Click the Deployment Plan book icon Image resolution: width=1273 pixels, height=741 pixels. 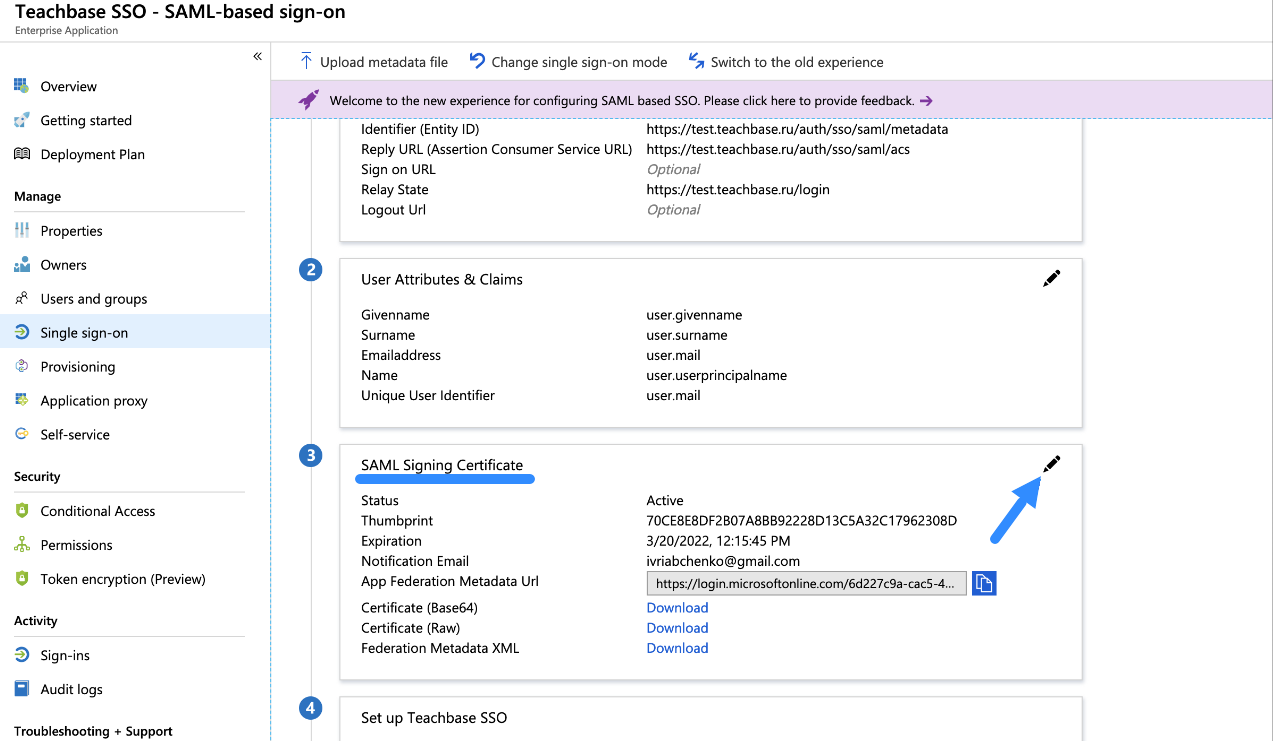(22, 154)
